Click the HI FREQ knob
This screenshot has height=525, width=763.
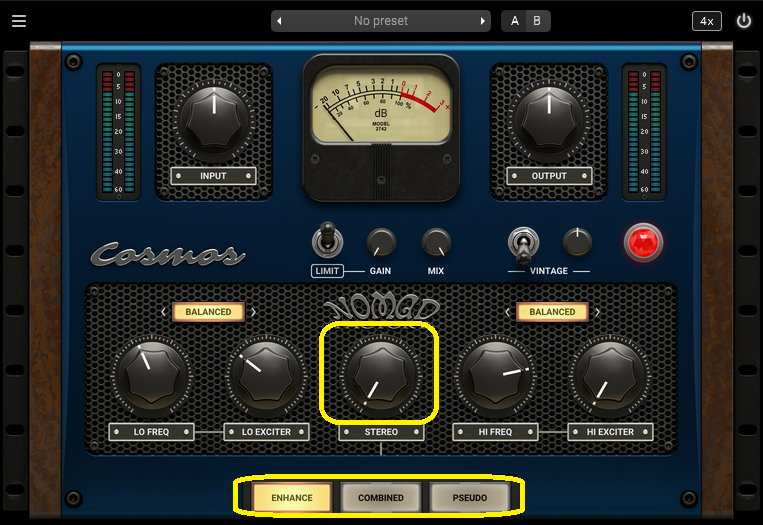(495, 375)
